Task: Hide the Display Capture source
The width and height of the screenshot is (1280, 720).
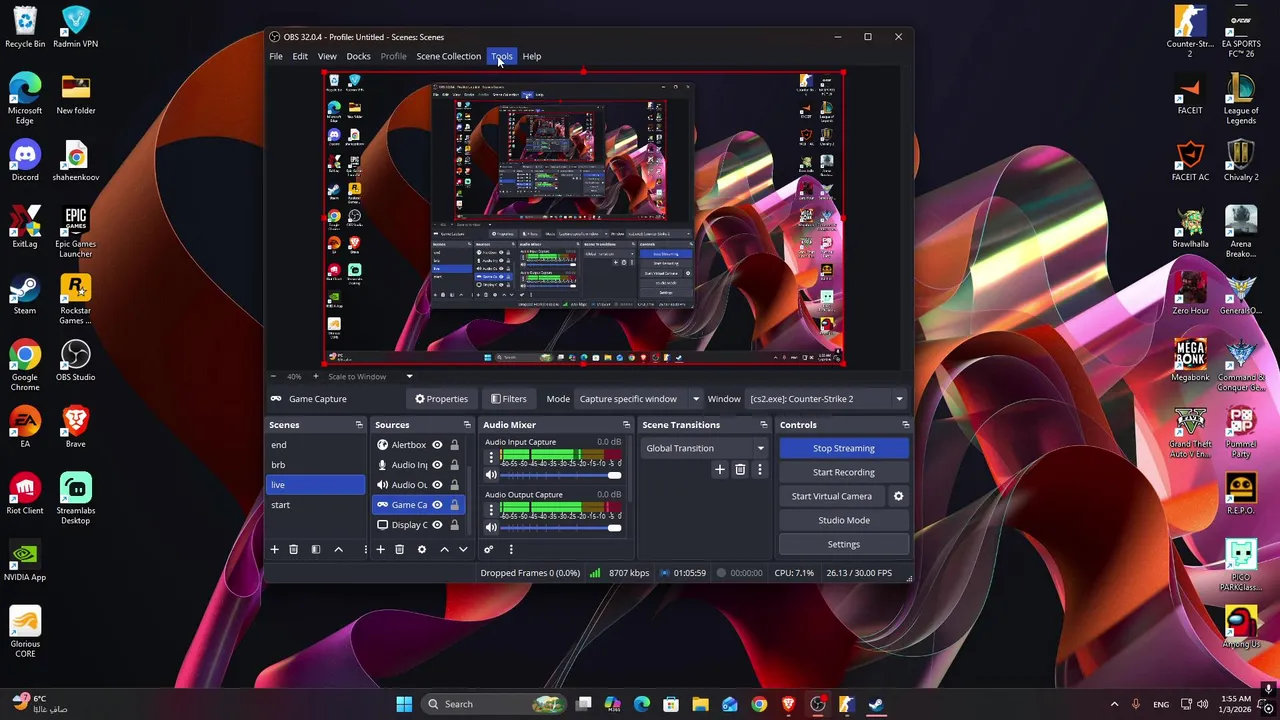Action: click(x=437, y=525)
